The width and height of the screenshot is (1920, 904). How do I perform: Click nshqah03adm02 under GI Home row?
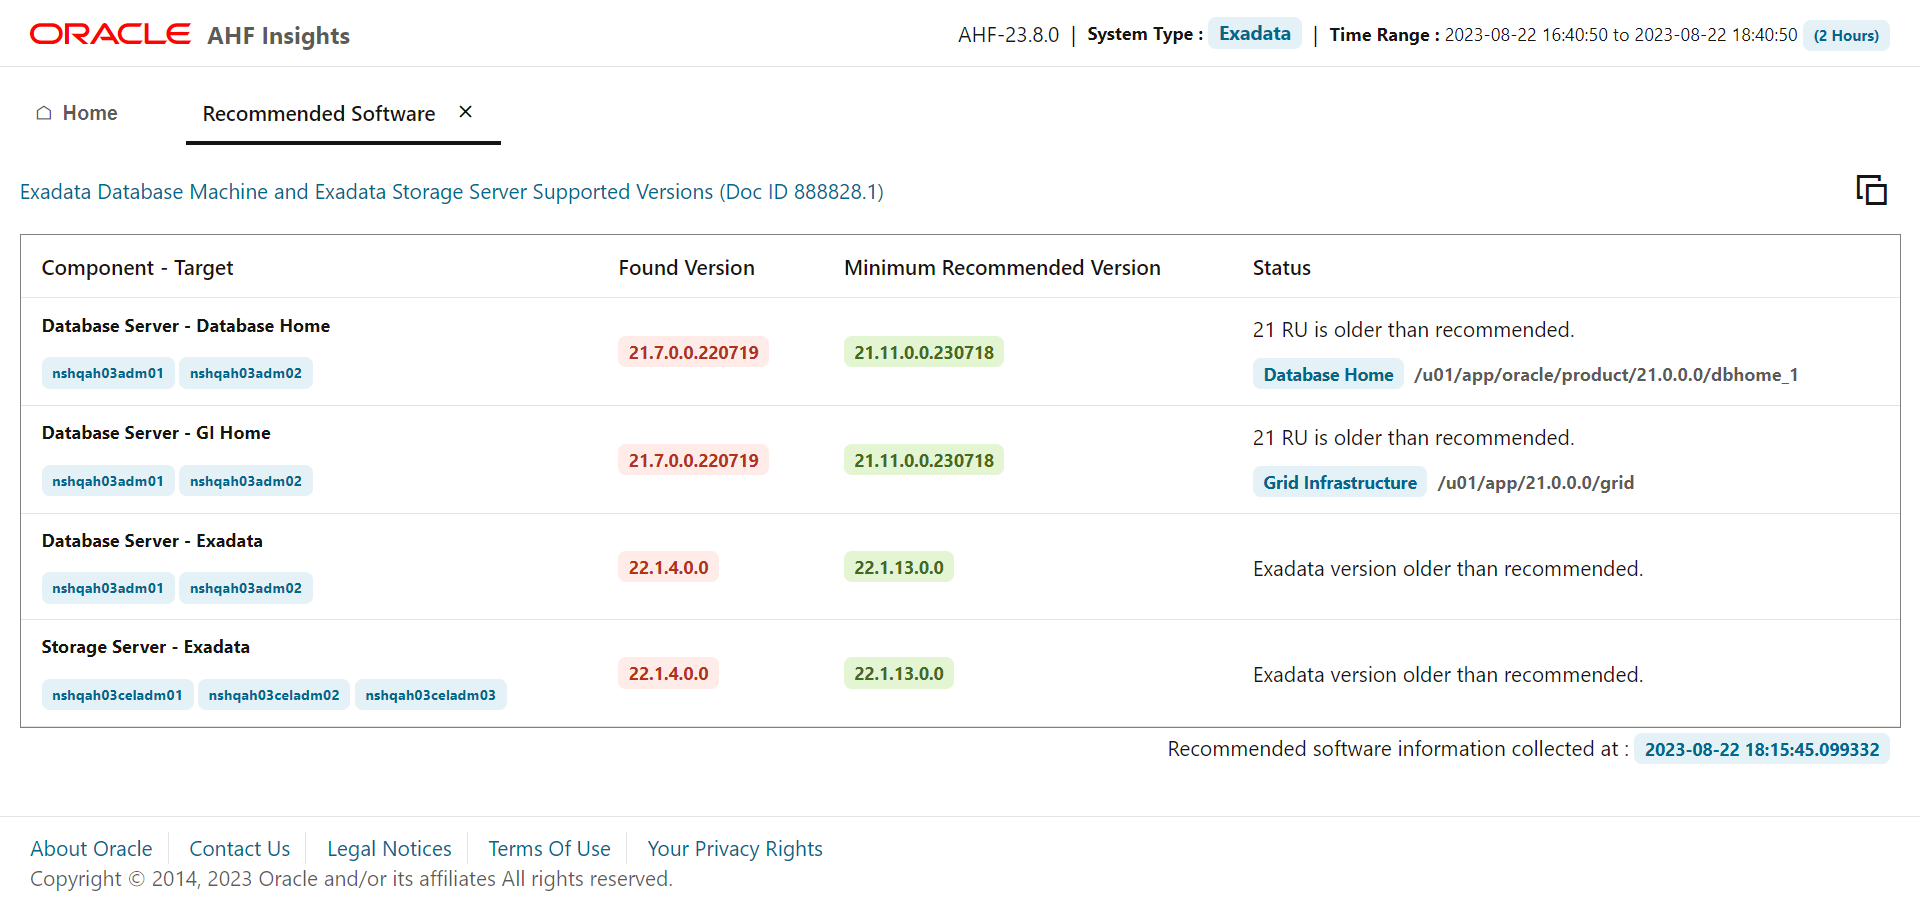click(246, 481)
